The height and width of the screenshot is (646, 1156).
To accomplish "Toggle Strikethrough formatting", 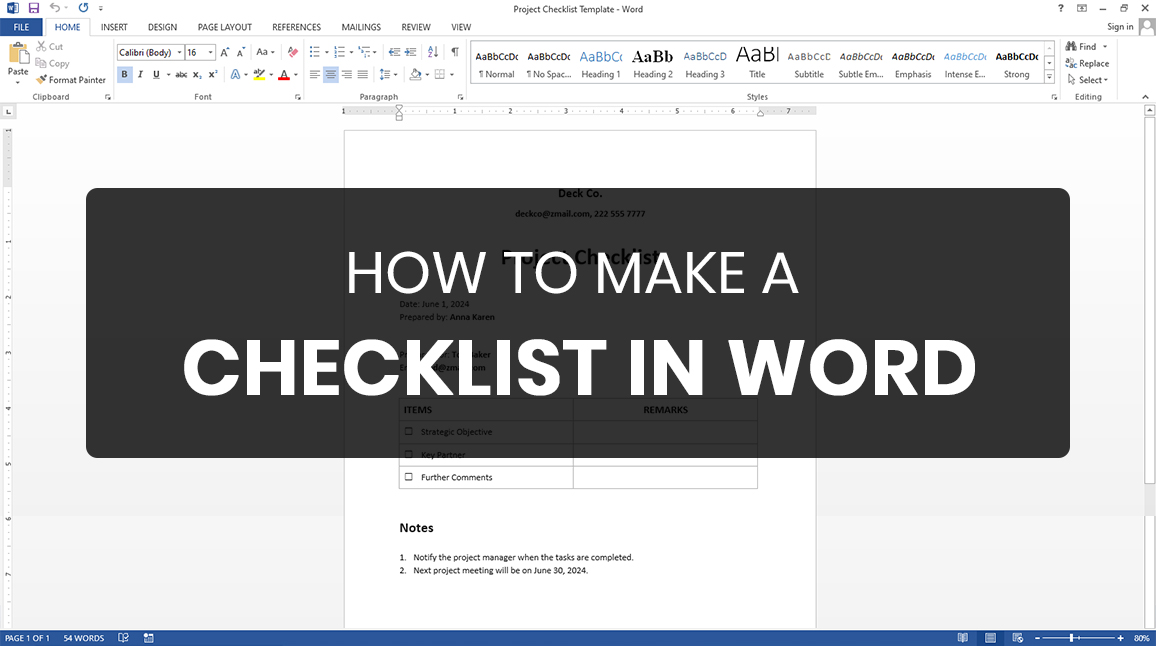I will (x=181, y=74).
